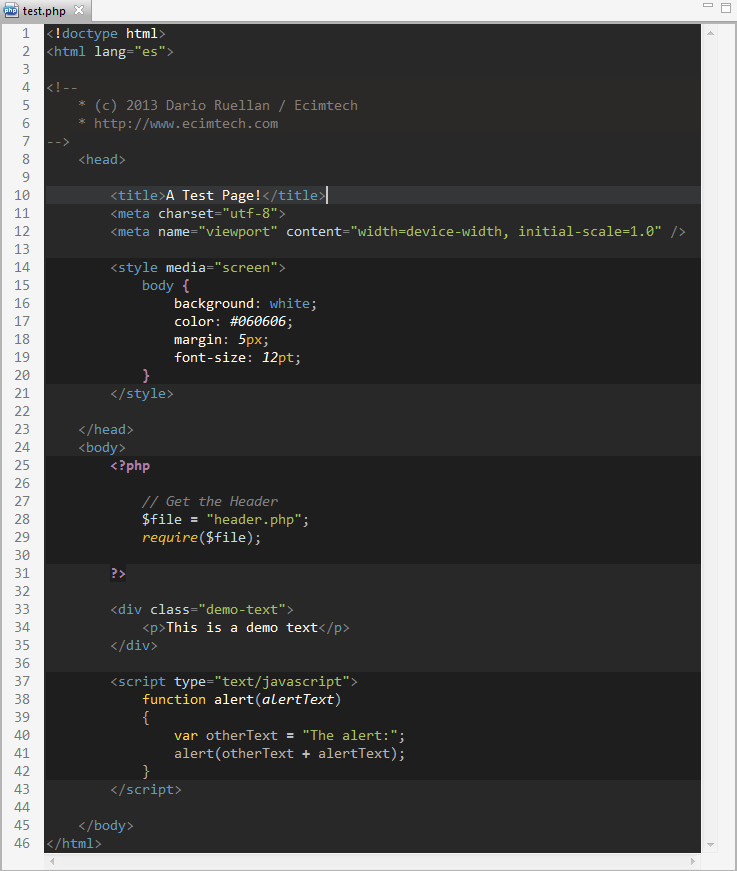Click the '(c) 2013 Dario Ruellan / Ecimtech' comment
The image size is (737, 871).
click(x=226, y=106)
